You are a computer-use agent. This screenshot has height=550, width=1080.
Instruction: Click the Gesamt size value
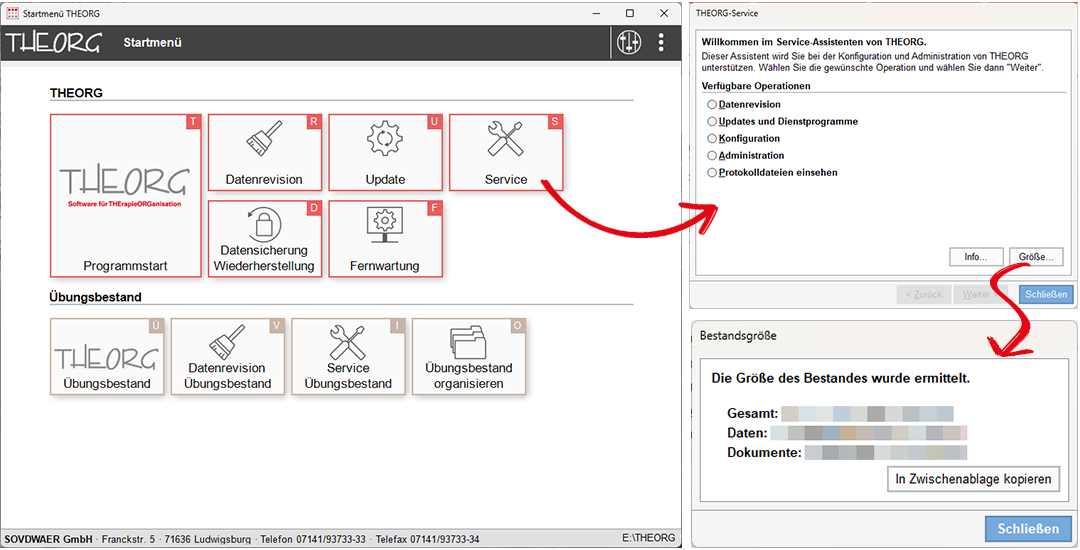click(867, 414)
